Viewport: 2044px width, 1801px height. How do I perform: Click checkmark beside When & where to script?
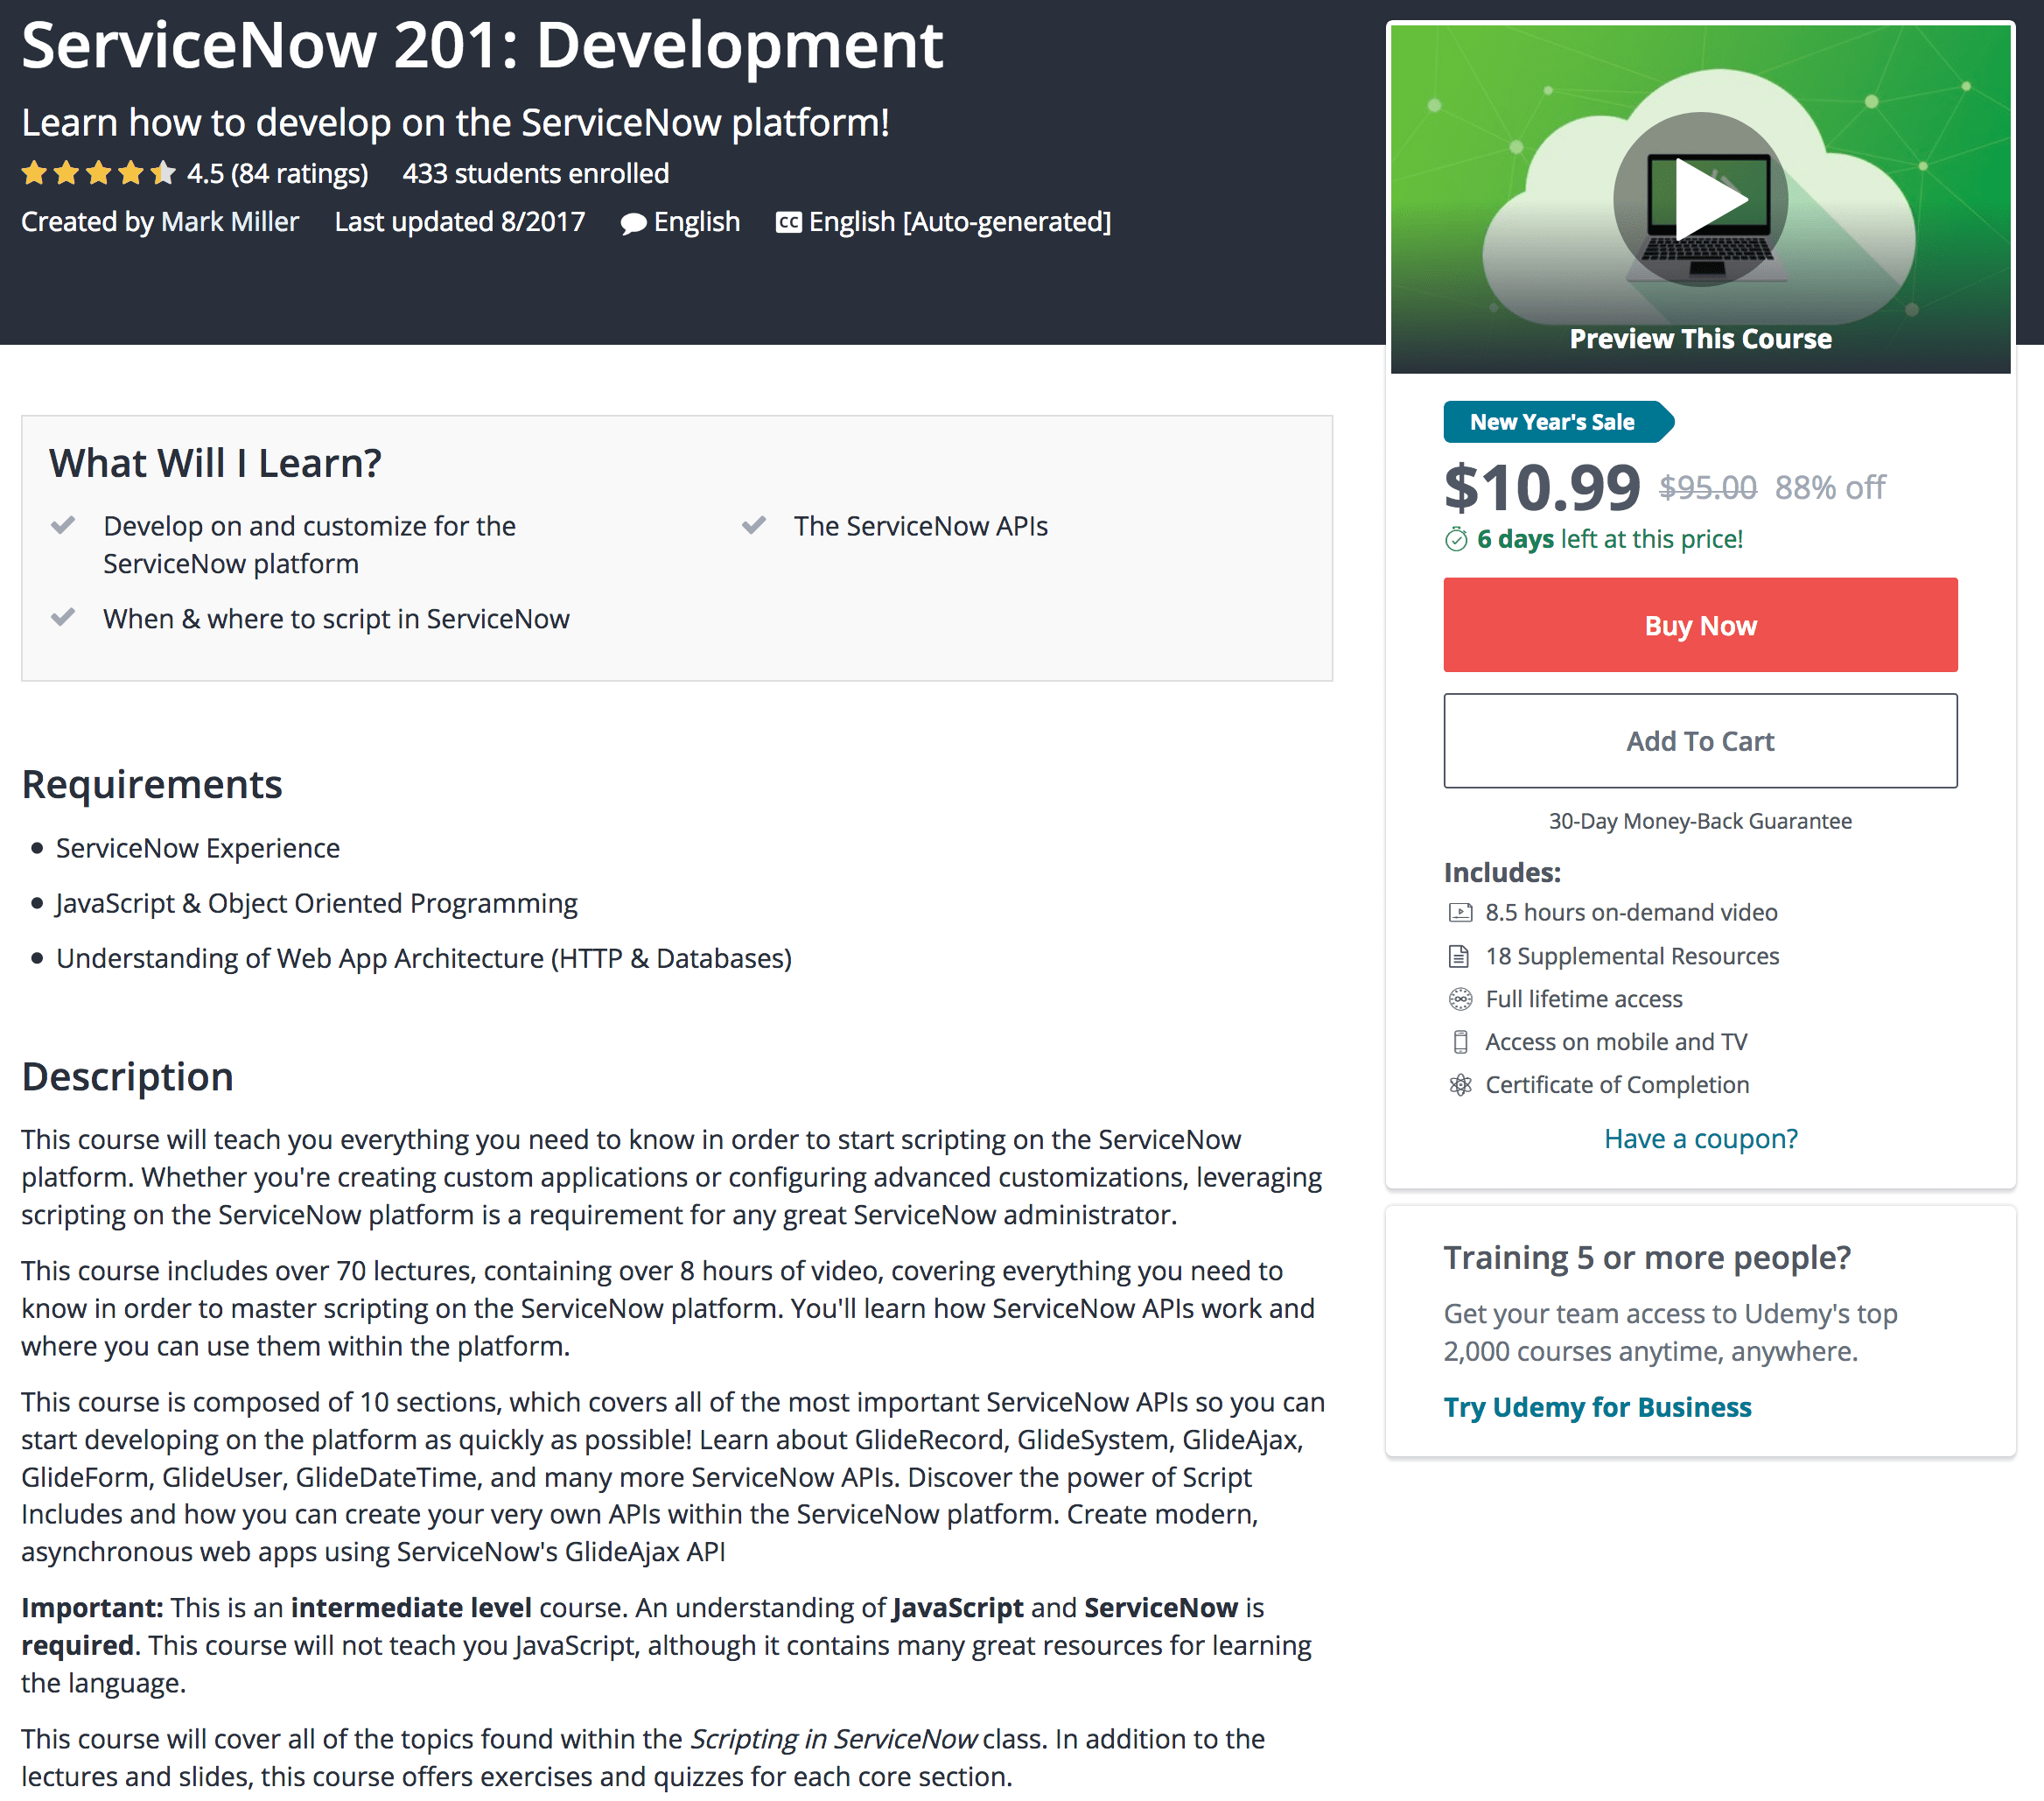tap(63, 617)
